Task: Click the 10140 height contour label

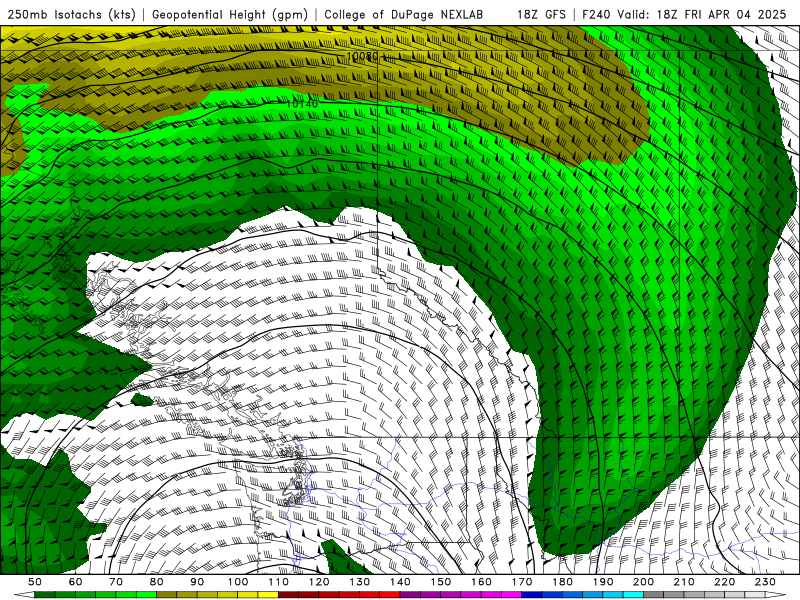Action: click(302, 104)
